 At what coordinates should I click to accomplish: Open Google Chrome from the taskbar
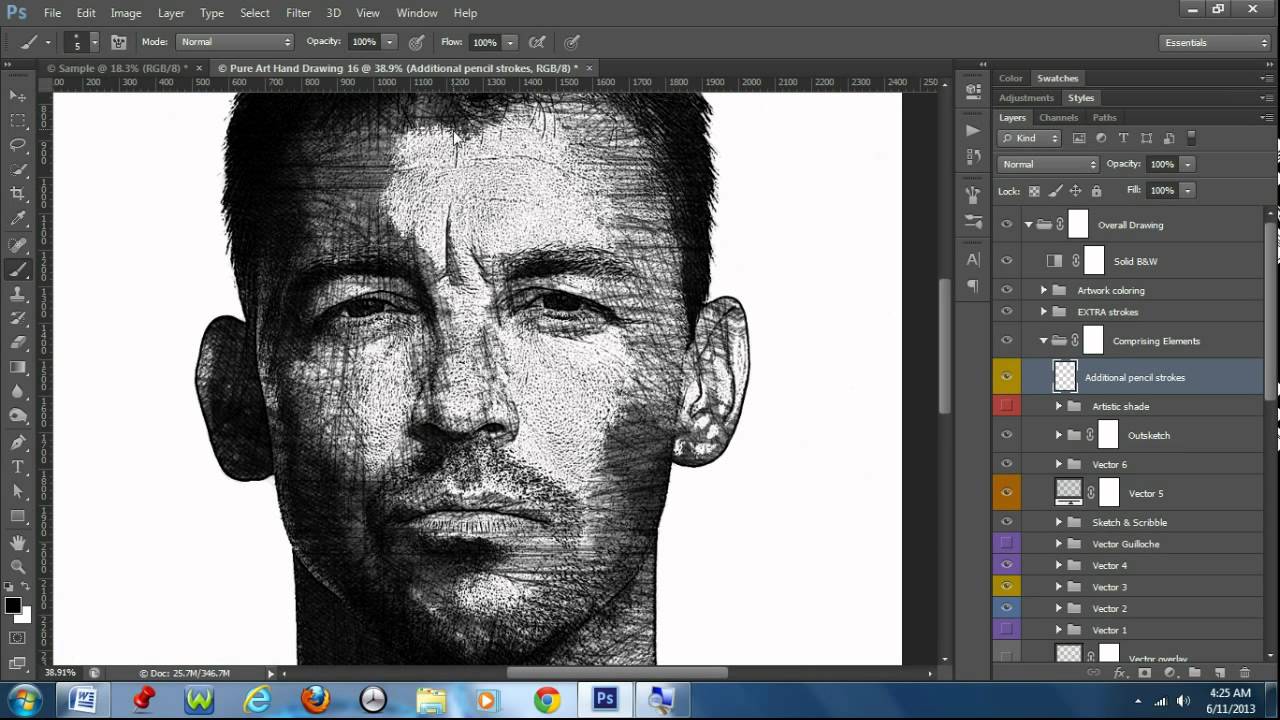(547, 699)
